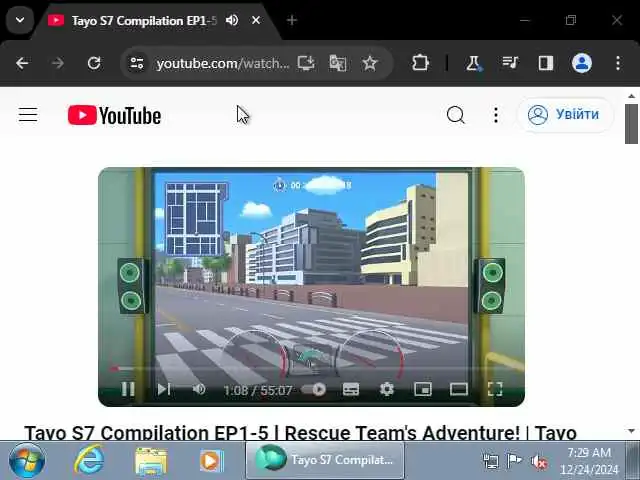Mute the video player volume
640x480 pixels.
tap(199, 389)
